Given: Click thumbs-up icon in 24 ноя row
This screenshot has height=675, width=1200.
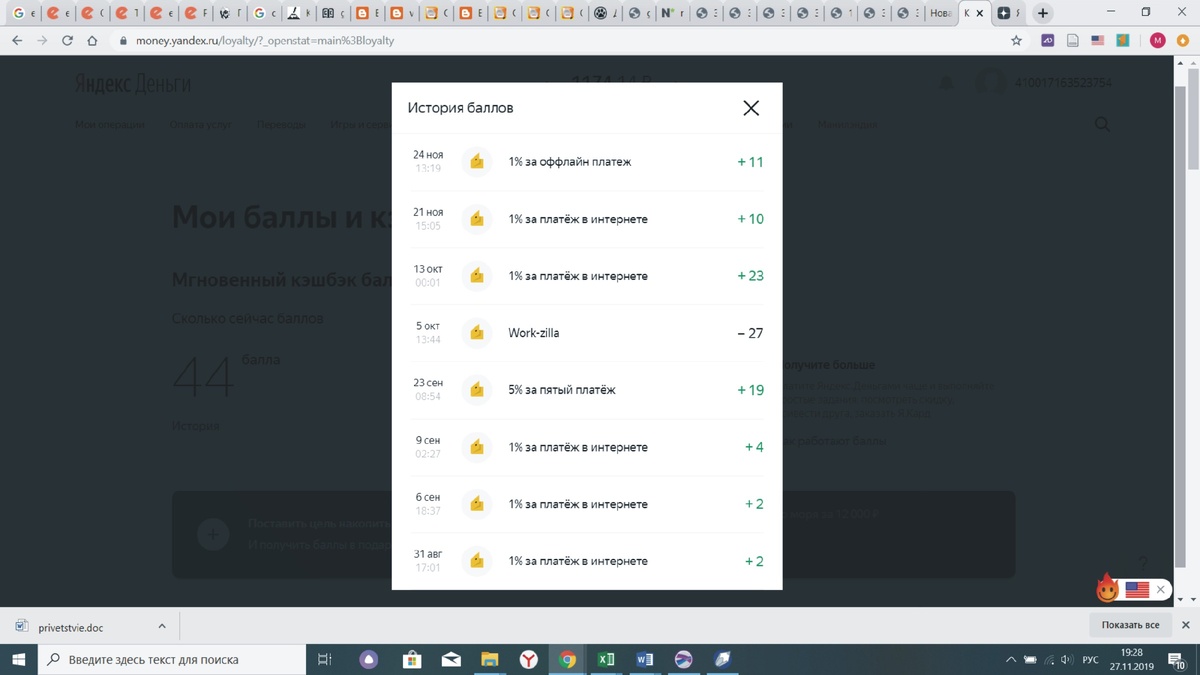Looking at the screenshot, I should (477, 162).
